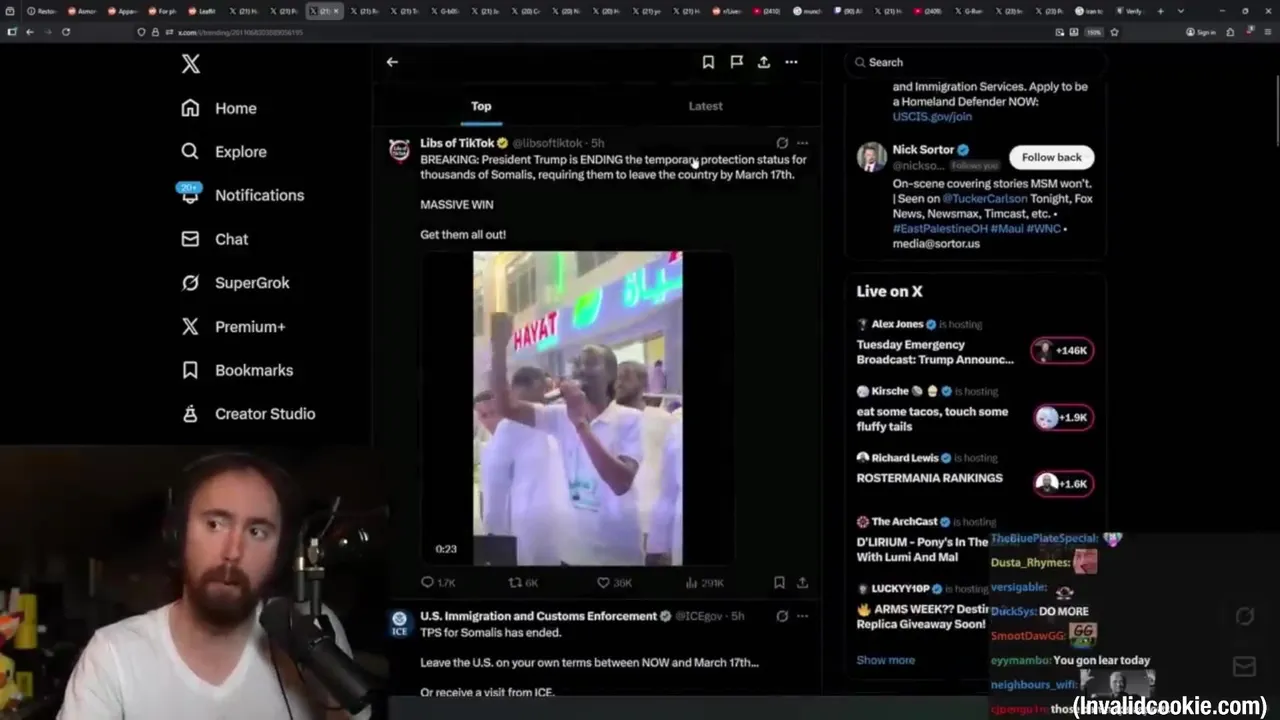Click U.S. Immigration and Customs Enforcement name
Screen dimensions: 1280x720
538,616
